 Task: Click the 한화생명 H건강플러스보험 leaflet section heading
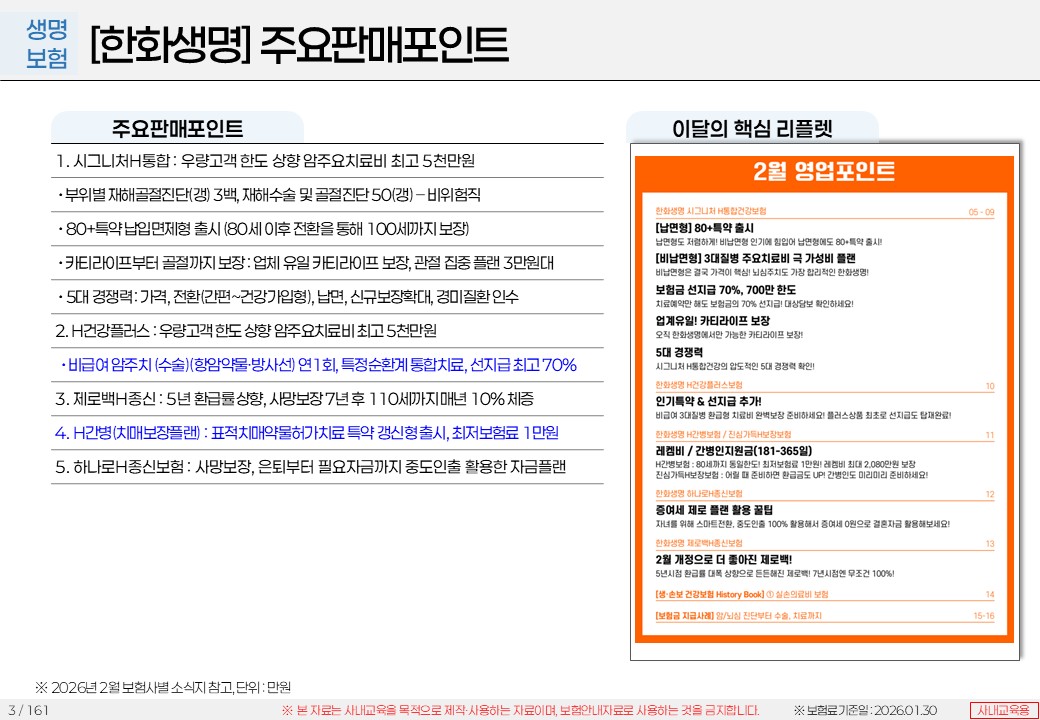pos(699,385)
